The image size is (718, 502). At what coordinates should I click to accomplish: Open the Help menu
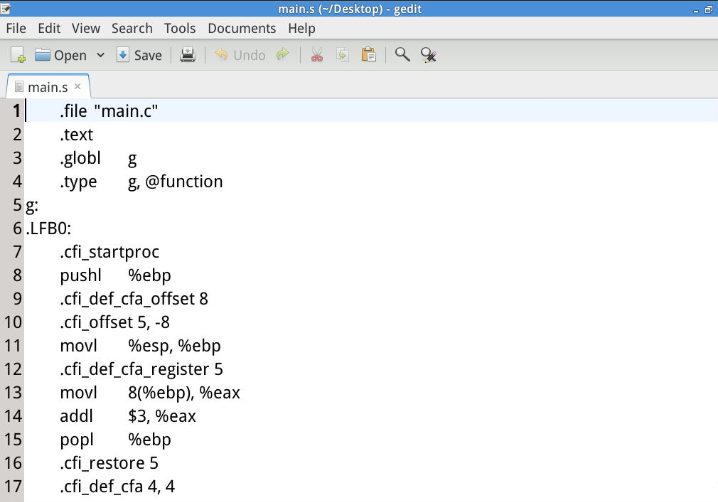pos(301,28)
